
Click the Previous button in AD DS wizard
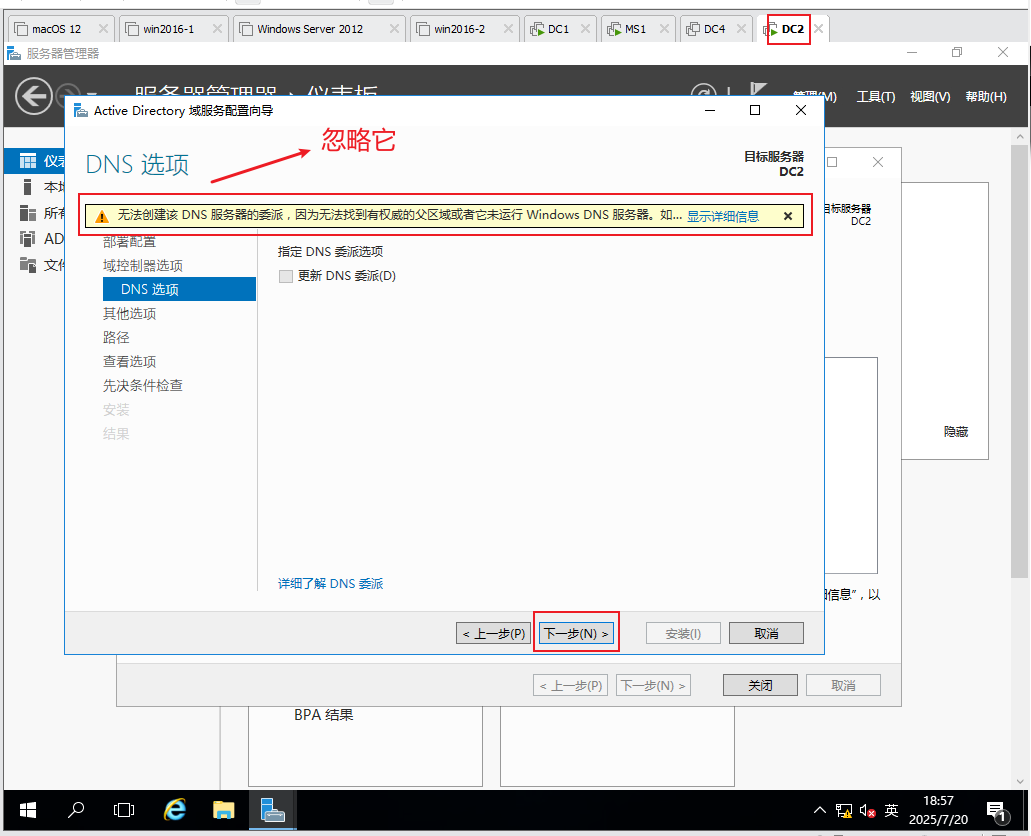point(494,633)
